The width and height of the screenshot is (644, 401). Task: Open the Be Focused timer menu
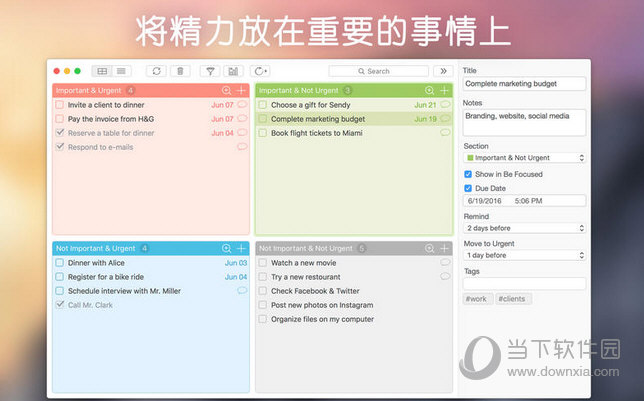260,71
